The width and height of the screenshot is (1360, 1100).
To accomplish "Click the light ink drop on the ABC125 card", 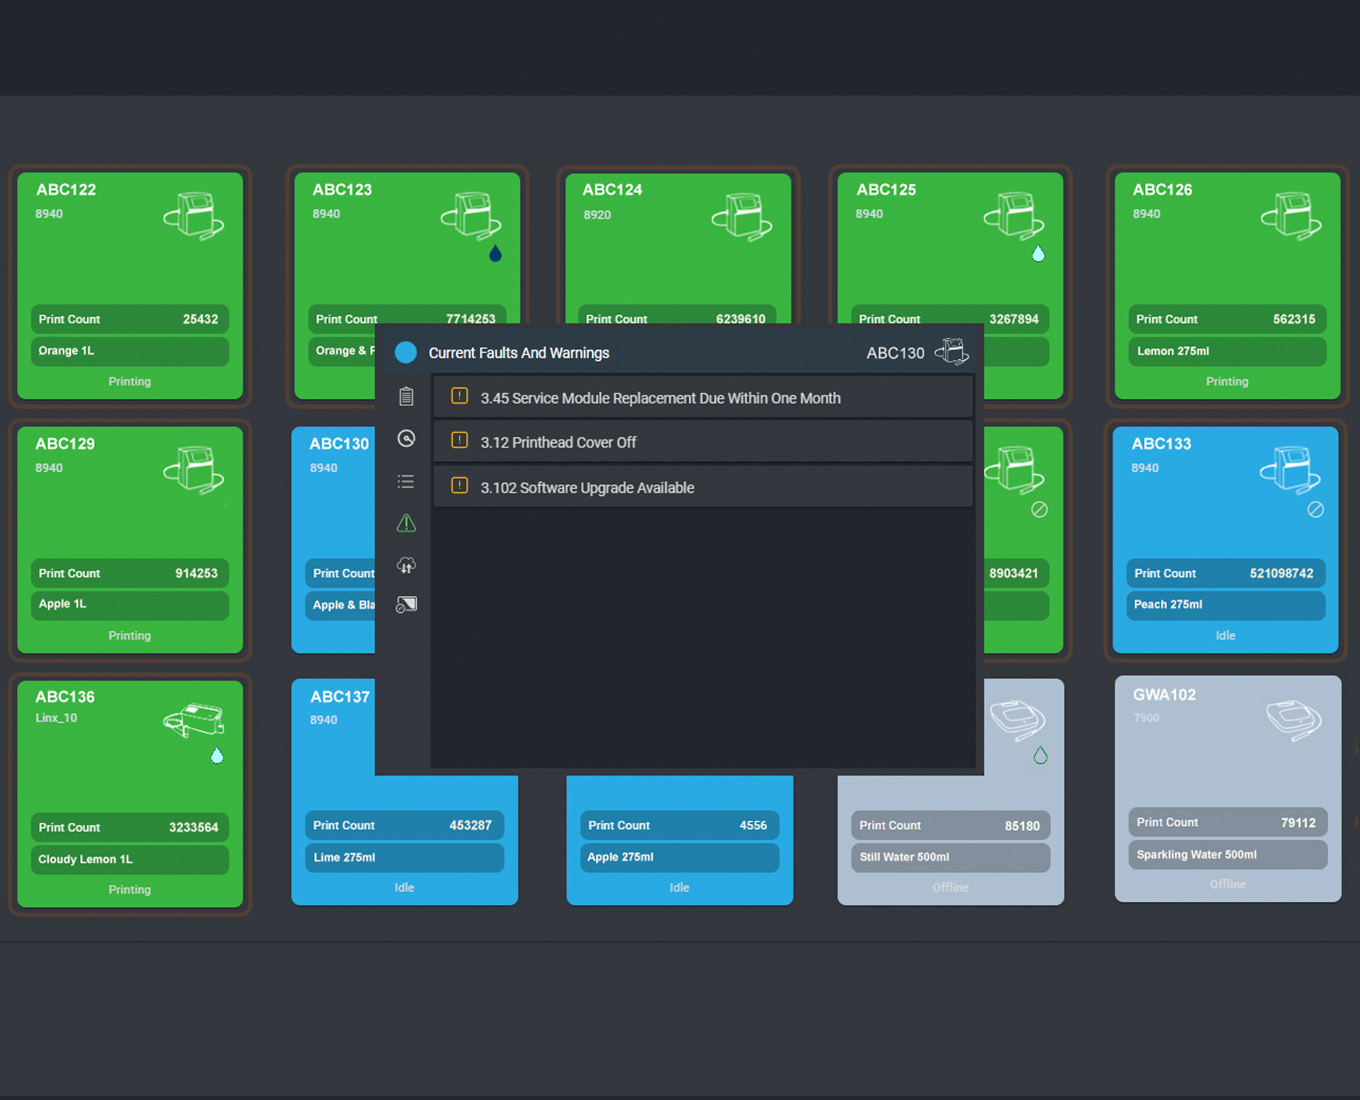I will click(1038, 254).
